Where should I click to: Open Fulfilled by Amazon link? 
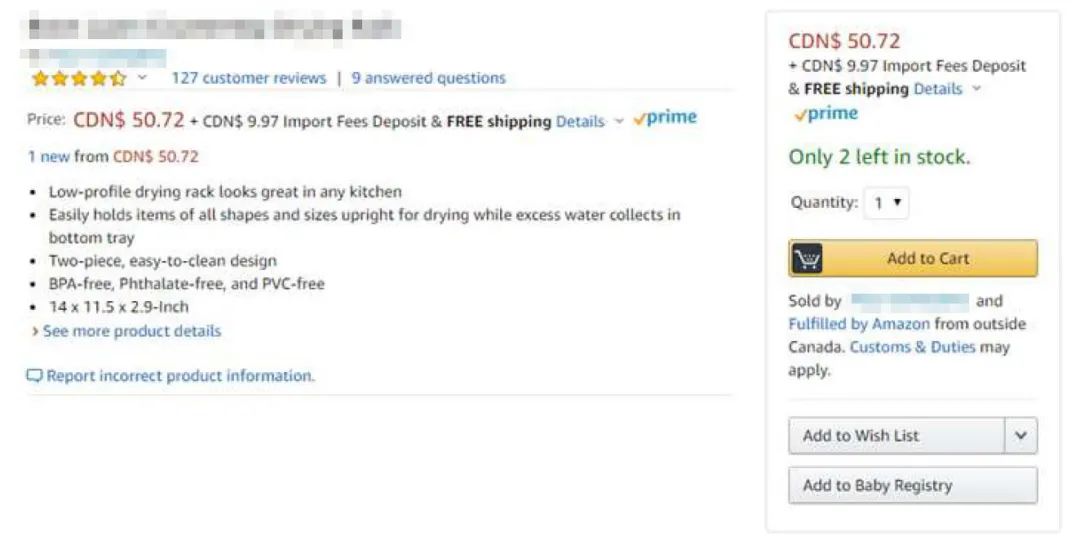(858, 324)
